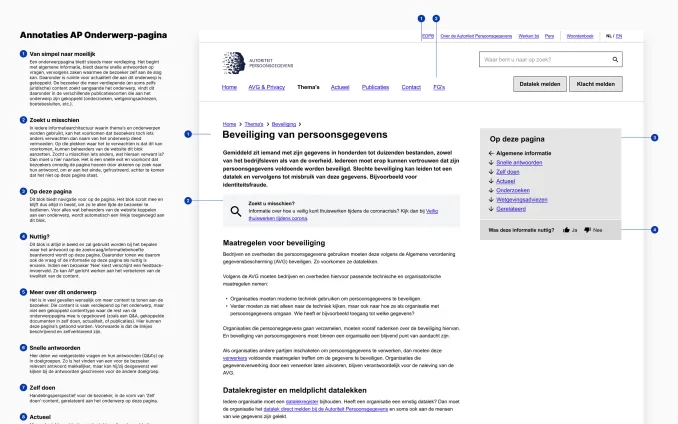Click the 'Maatregelen voor beveiliging' heading
This screenshot has height=424, width=678.
[274, 243]
